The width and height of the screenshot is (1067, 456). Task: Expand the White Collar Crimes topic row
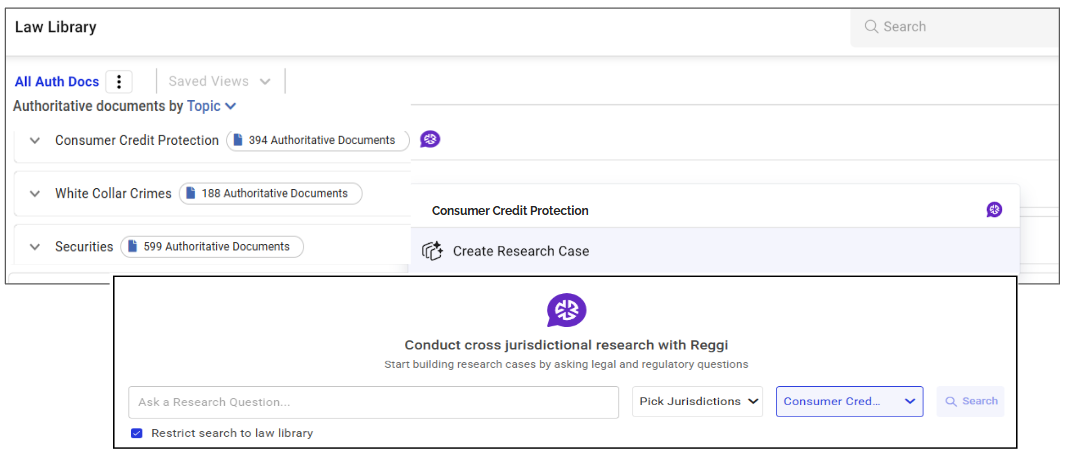pos(35,194)
